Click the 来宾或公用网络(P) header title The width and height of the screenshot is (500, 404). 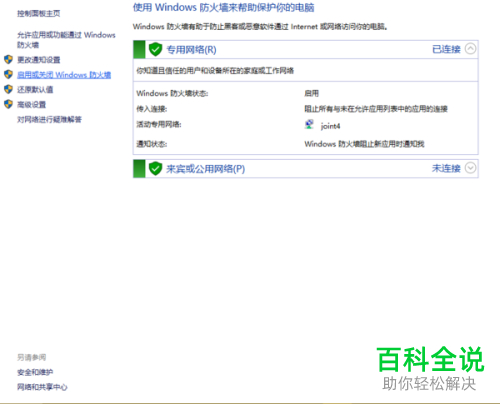(206, 169)
